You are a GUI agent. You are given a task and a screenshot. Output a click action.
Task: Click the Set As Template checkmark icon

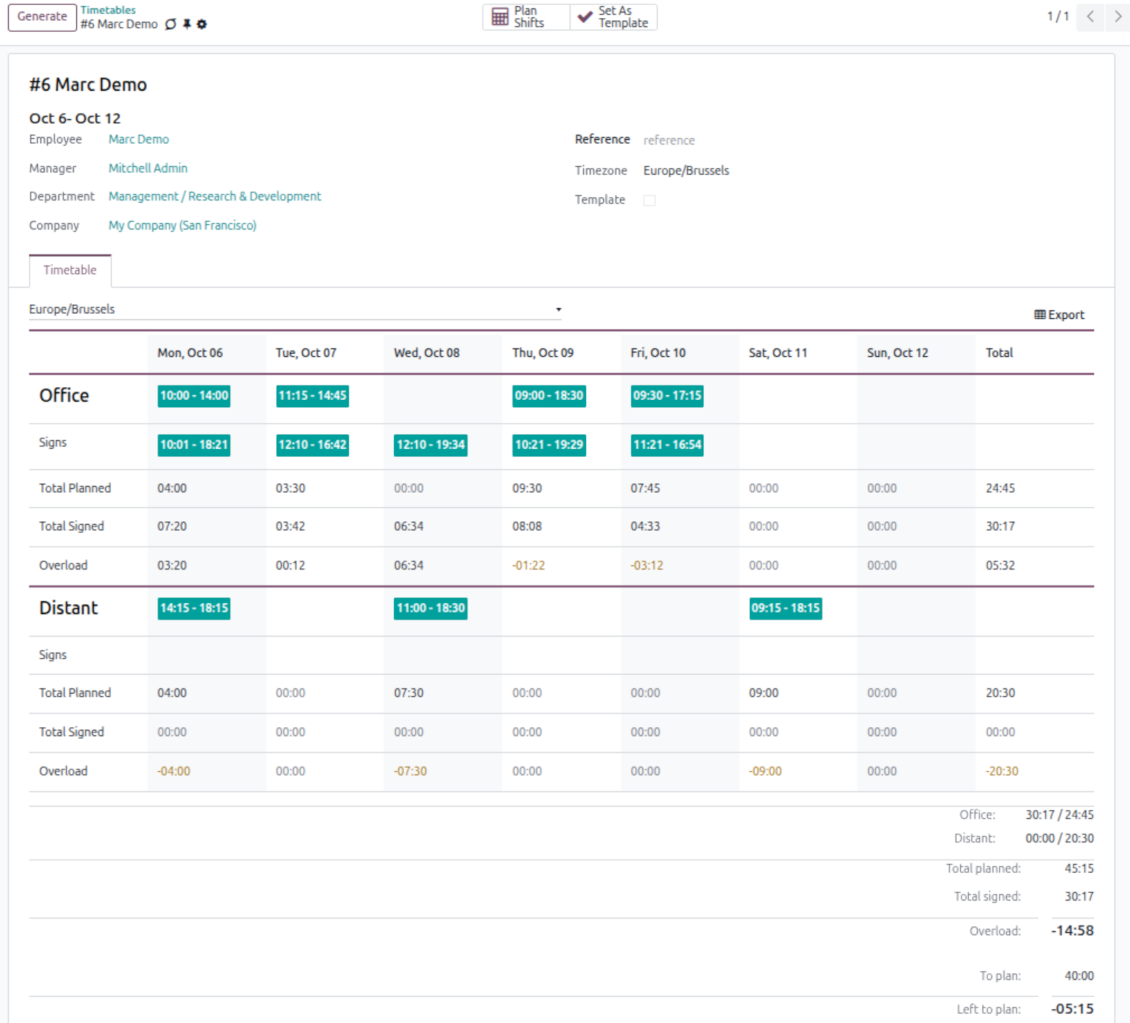(x=585, y=17)
